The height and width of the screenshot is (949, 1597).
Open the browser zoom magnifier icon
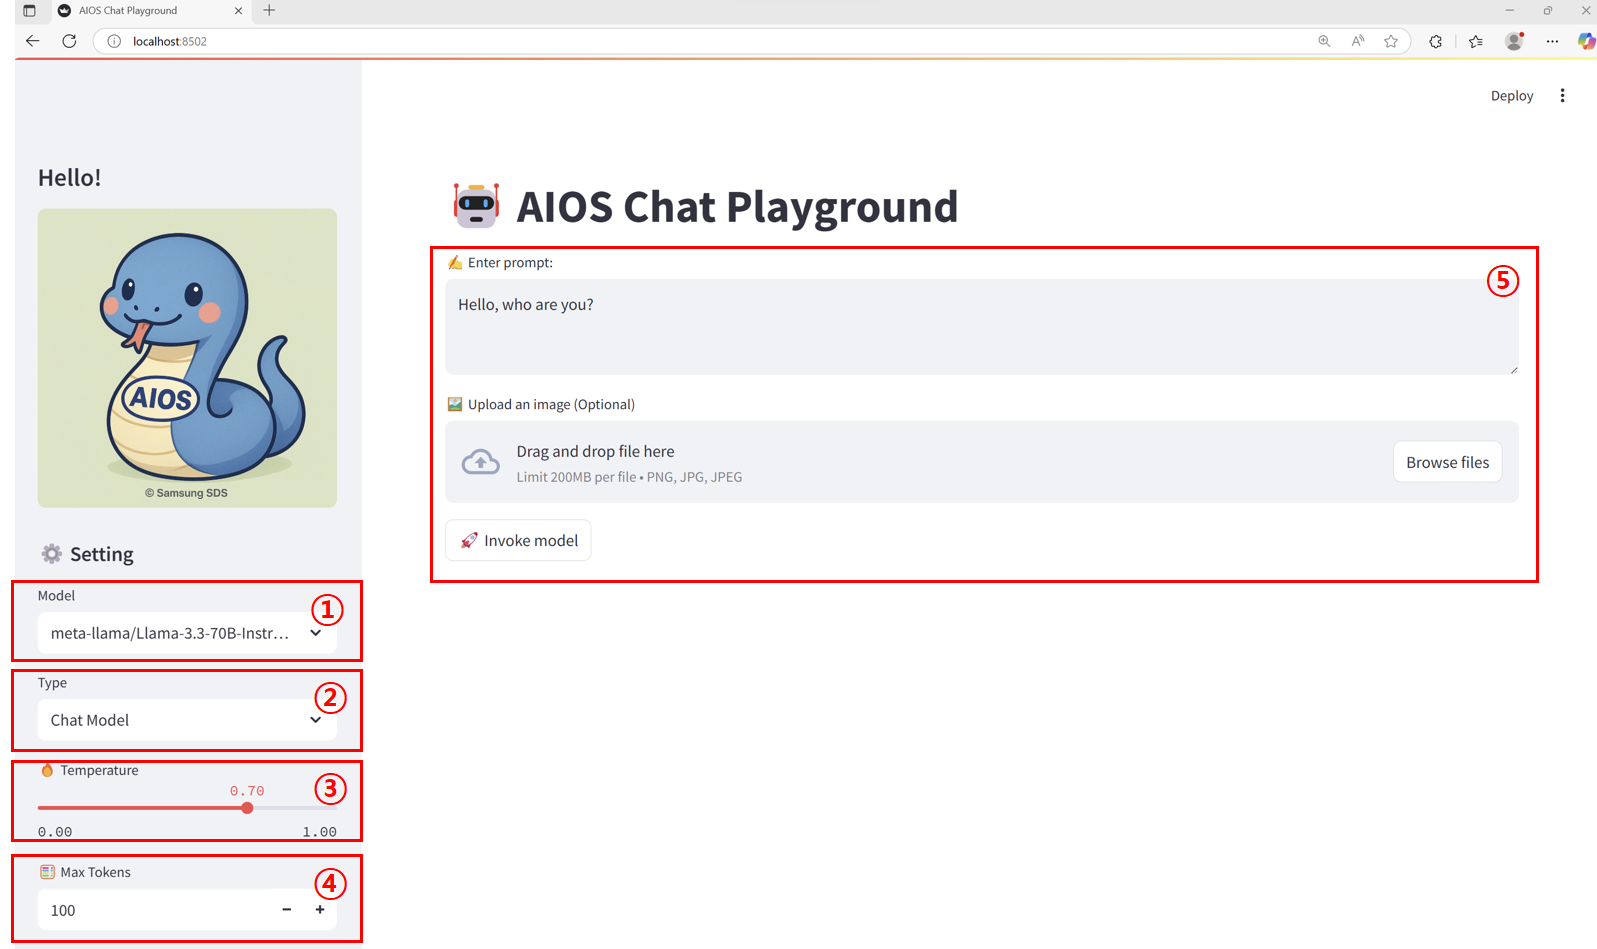(1324, 41)
